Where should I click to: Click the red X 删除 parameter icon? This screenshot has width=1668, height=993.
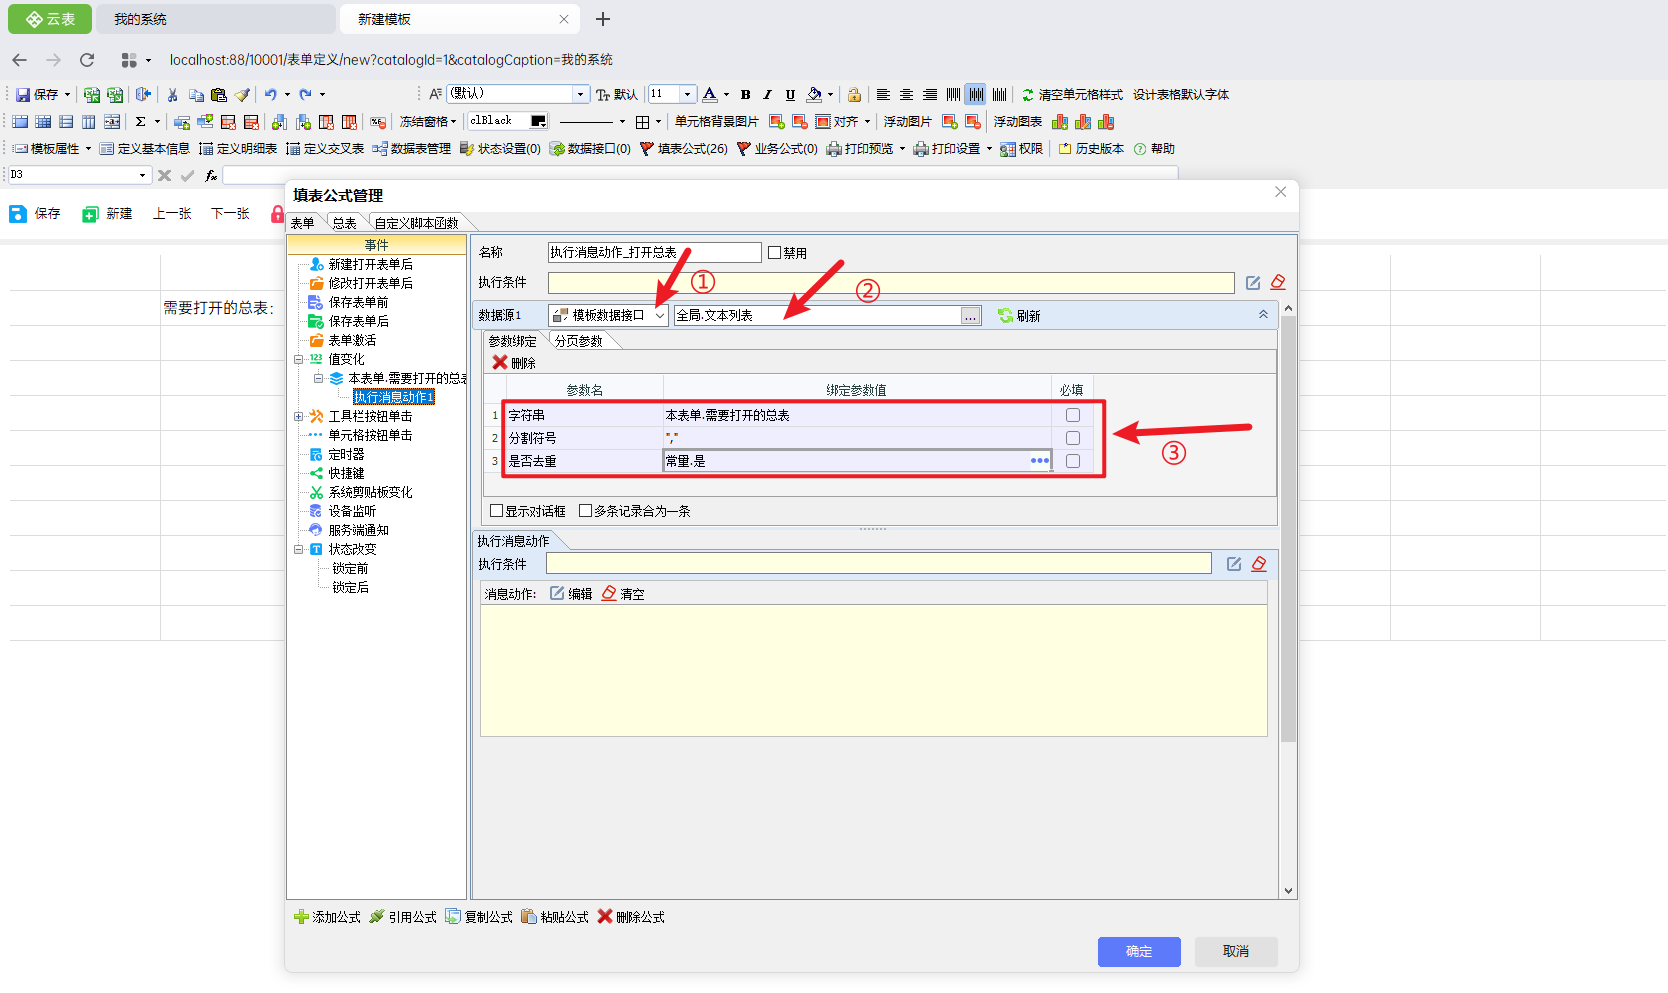500,363
